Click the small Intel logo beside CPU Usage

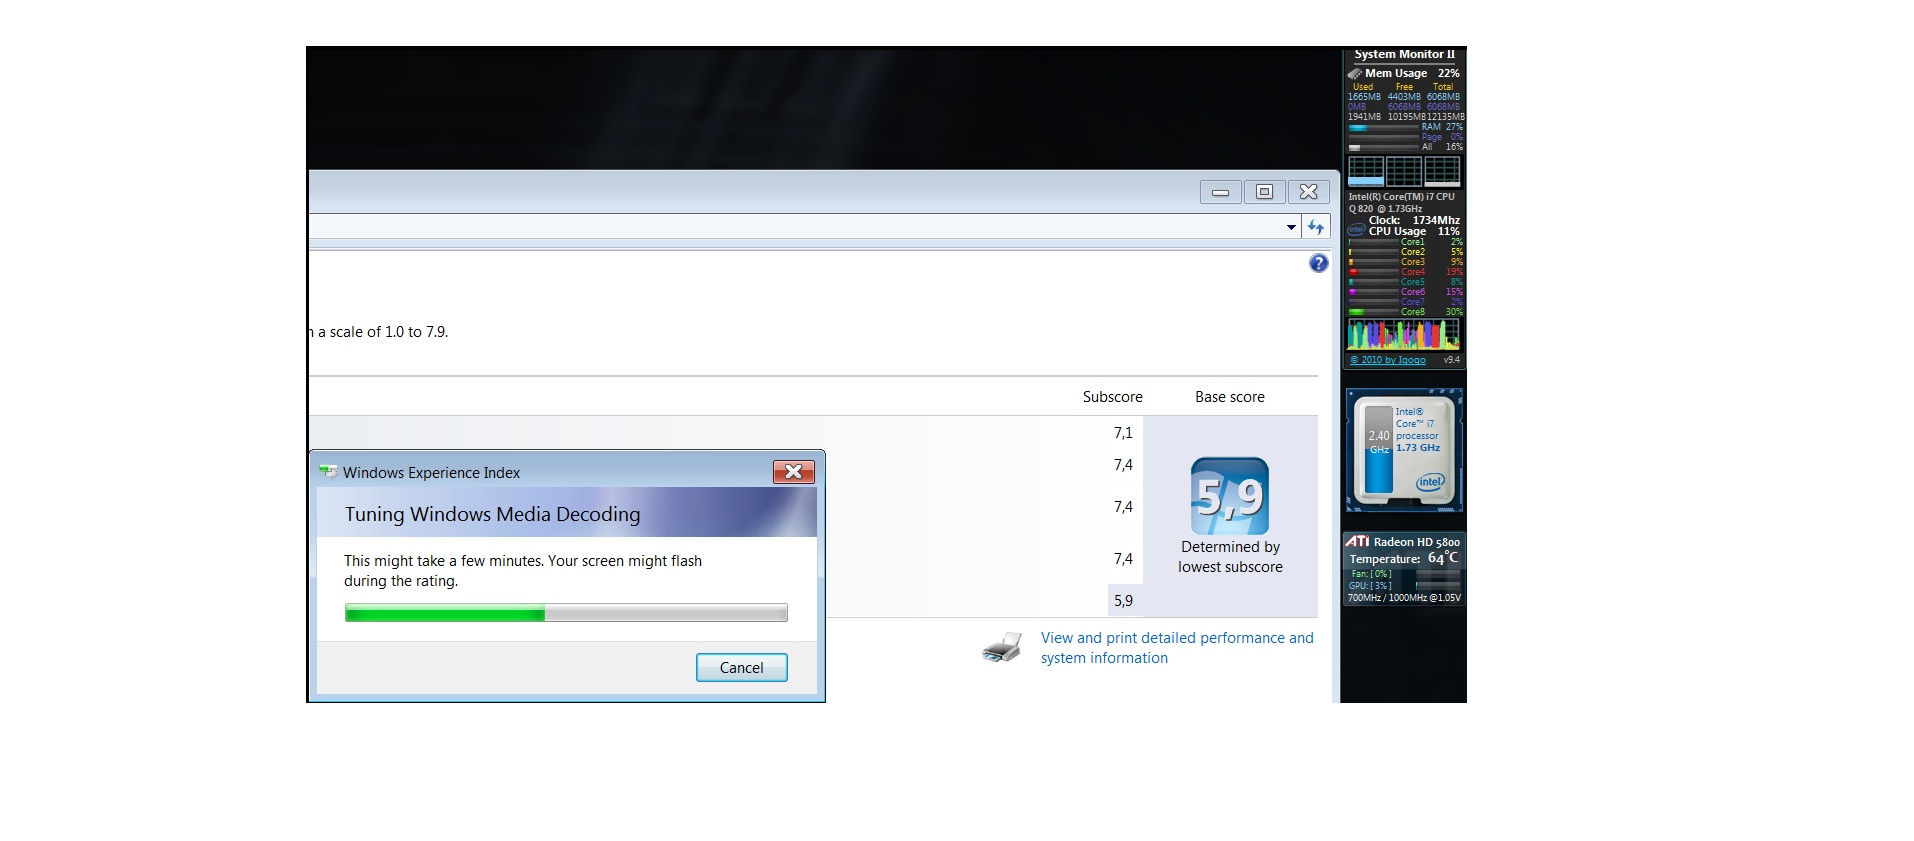click(1356, 230)
